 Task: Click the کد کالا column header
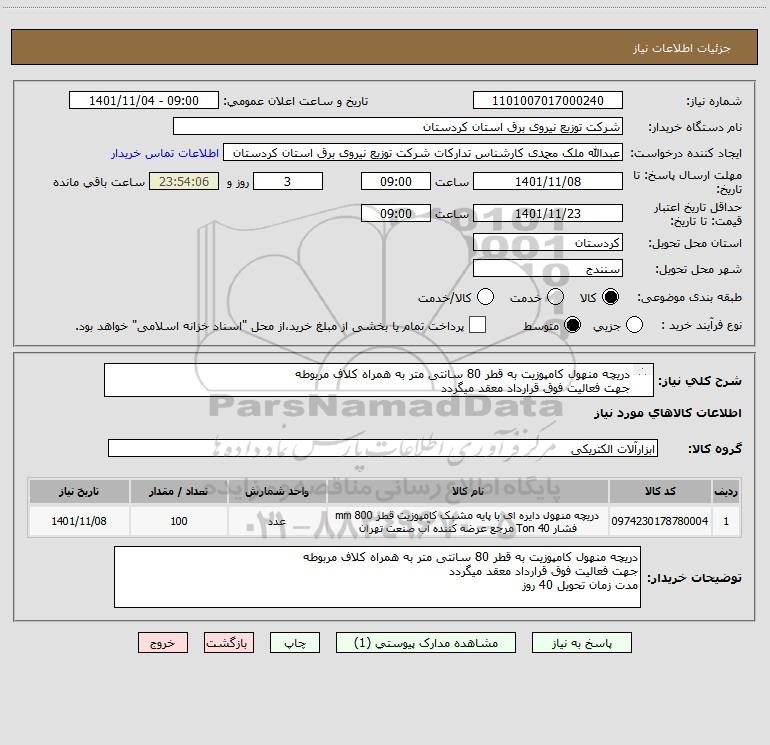660,492
